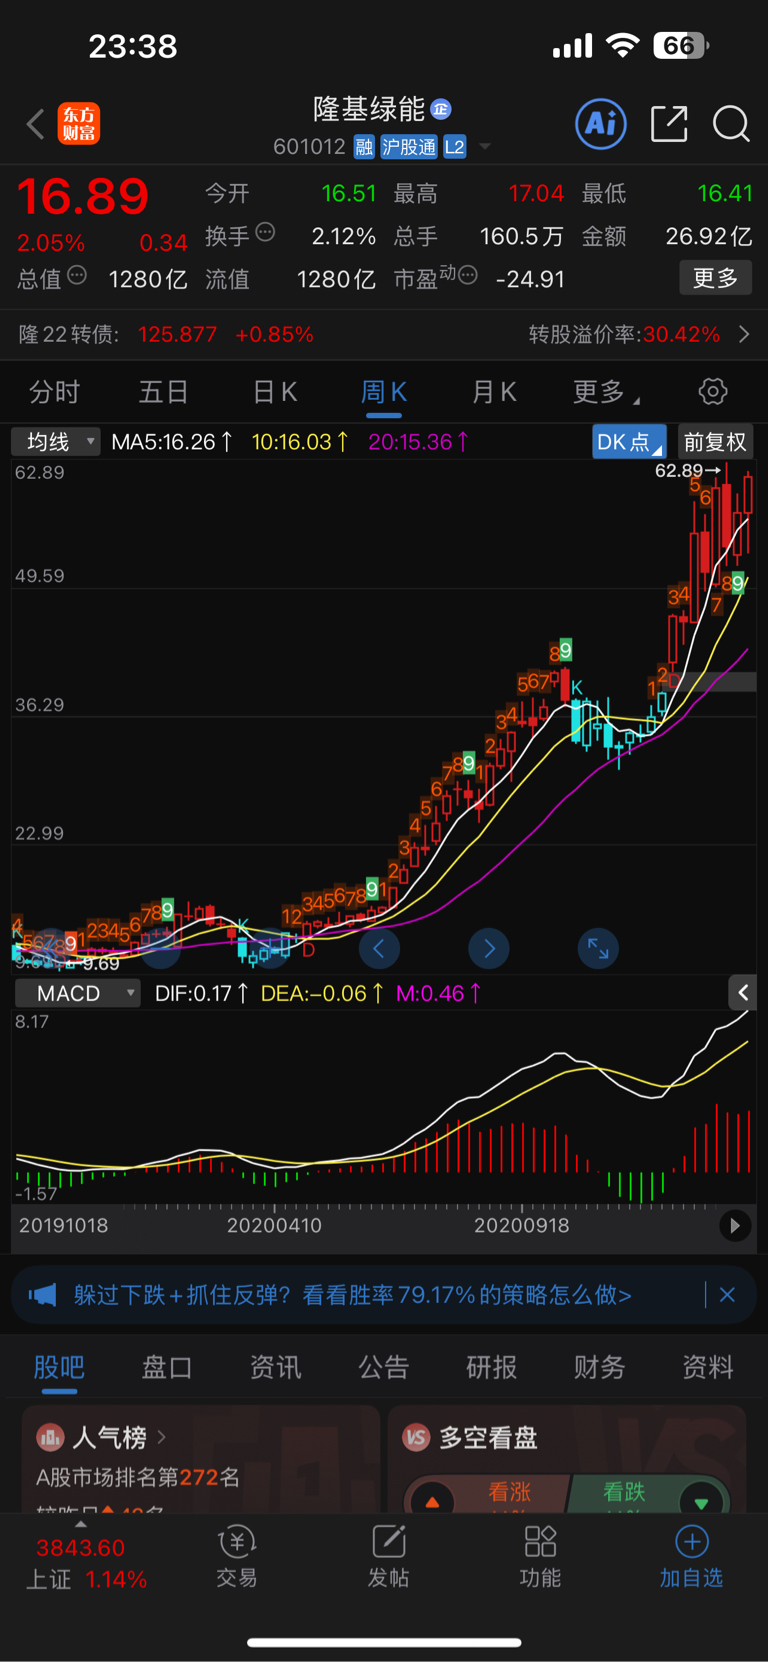Switch to 资讯 tab
Viewport: 768px width, 1662px height.
[x=275, y=1367]
